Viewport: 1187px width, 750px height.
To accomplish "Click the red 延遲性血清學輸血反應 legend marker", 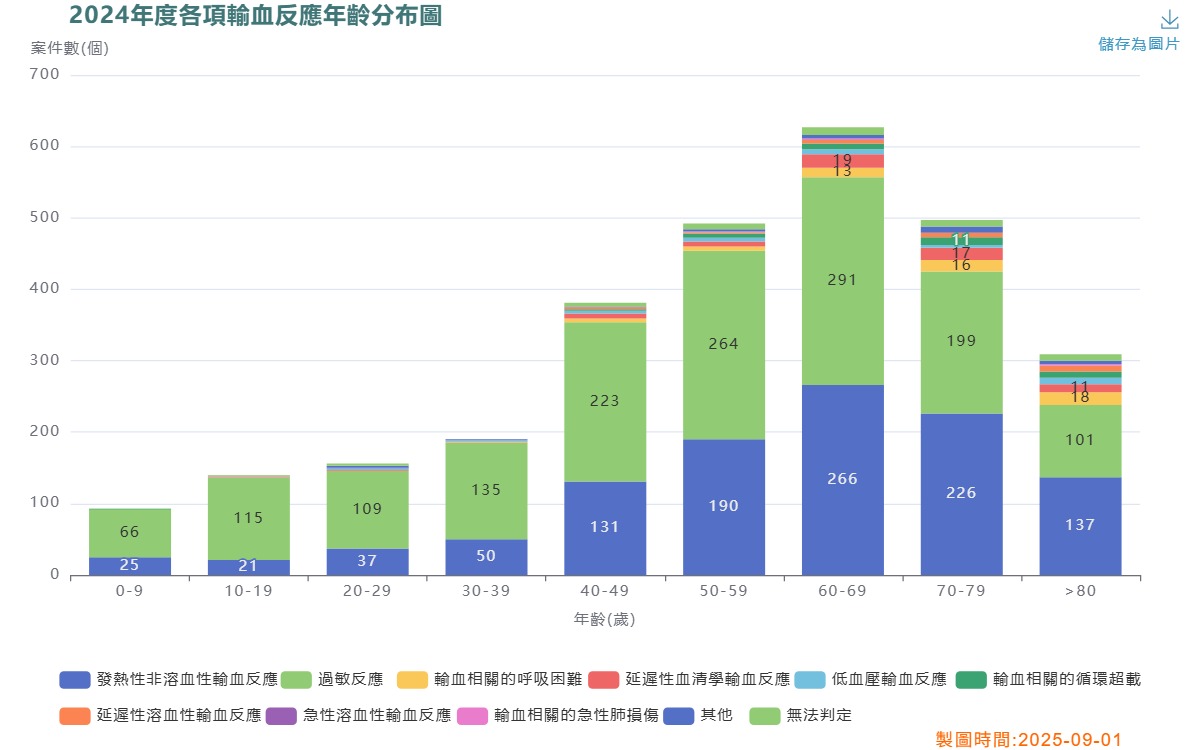I will (x=604, y=680).
